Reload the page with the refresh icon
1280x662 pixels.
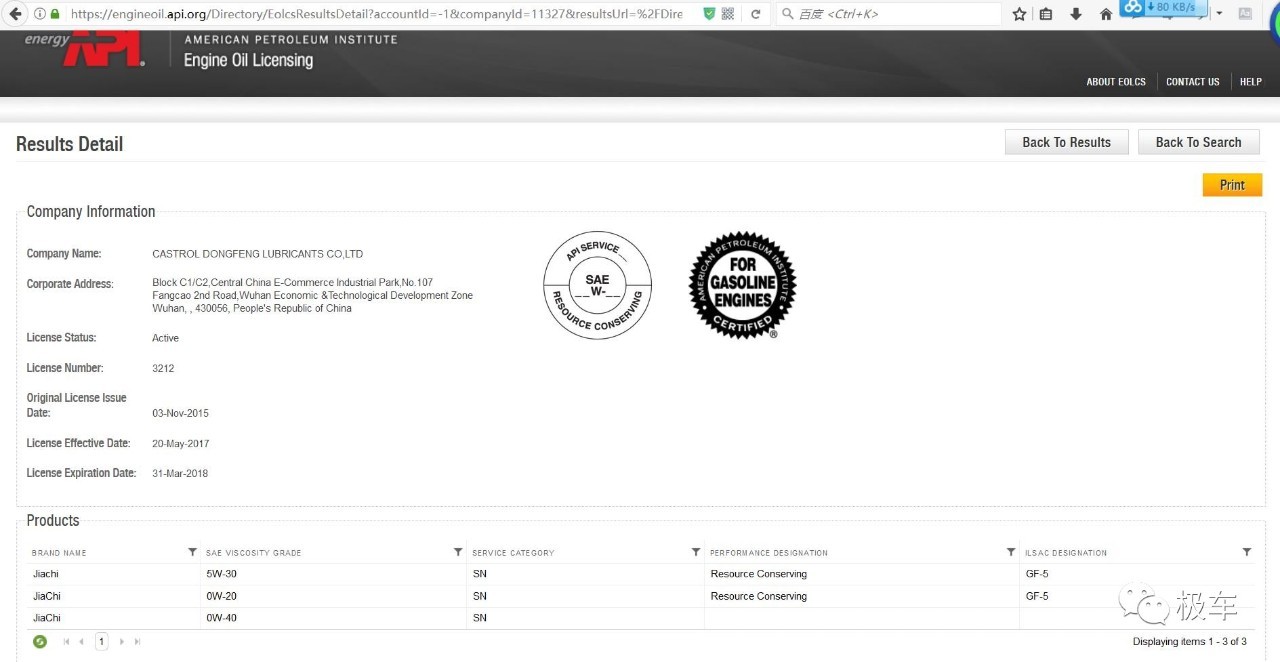tap(756, 14)
